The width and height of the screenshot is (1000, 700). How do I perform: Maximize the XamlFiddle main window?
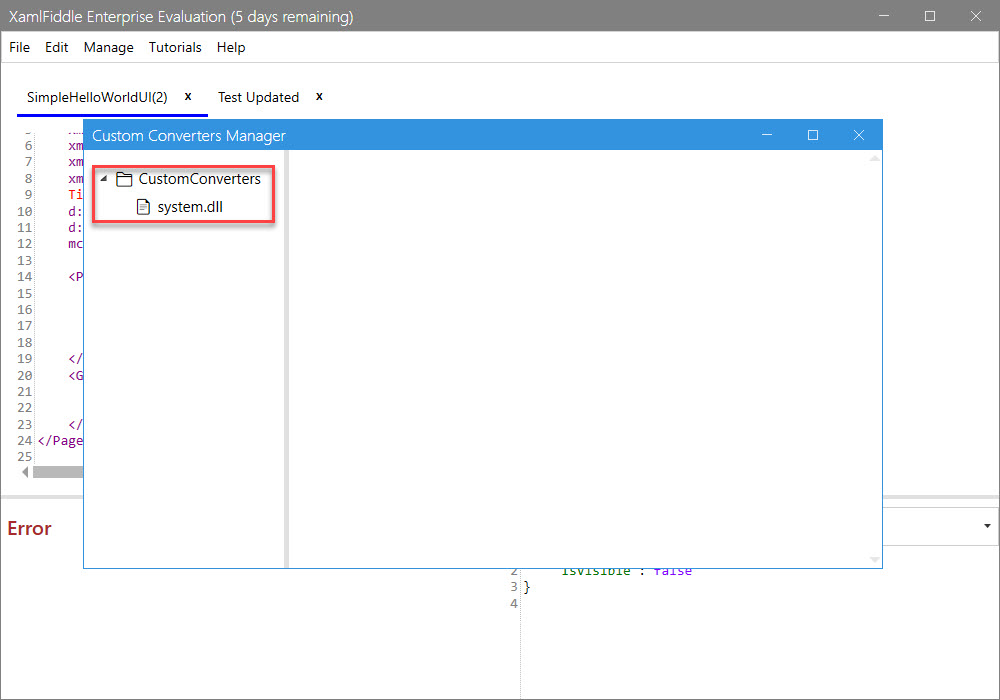coord(930,16)
